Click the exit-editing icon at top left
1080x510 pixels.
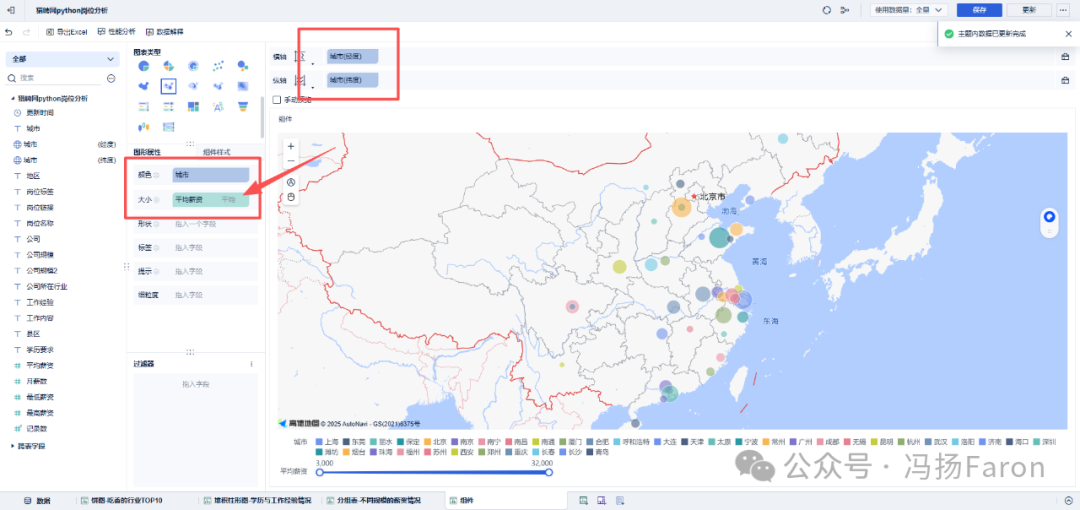click(x=11, y=10)
